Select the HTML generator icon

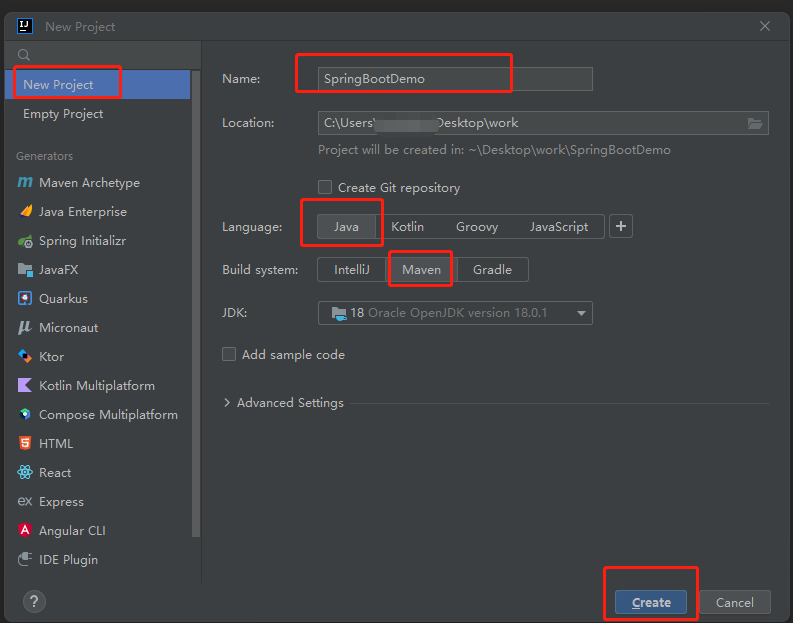(x=25, y=444)
